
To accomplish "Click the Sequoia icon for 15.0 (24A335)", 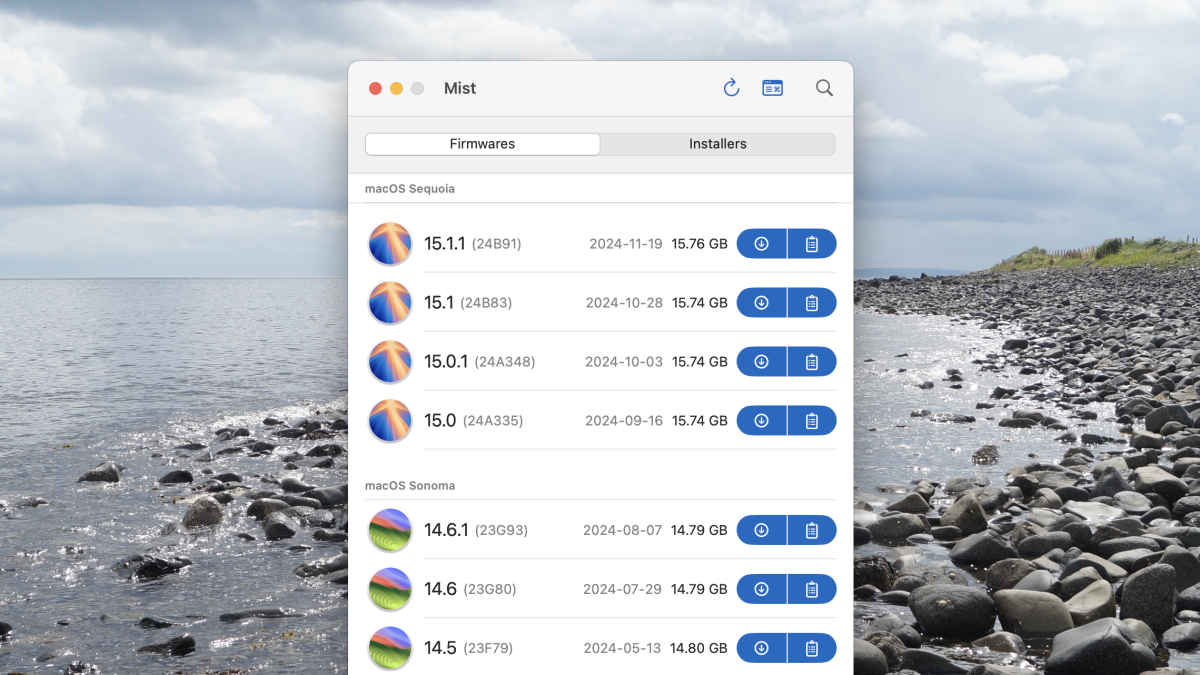I will pos(390,421).
